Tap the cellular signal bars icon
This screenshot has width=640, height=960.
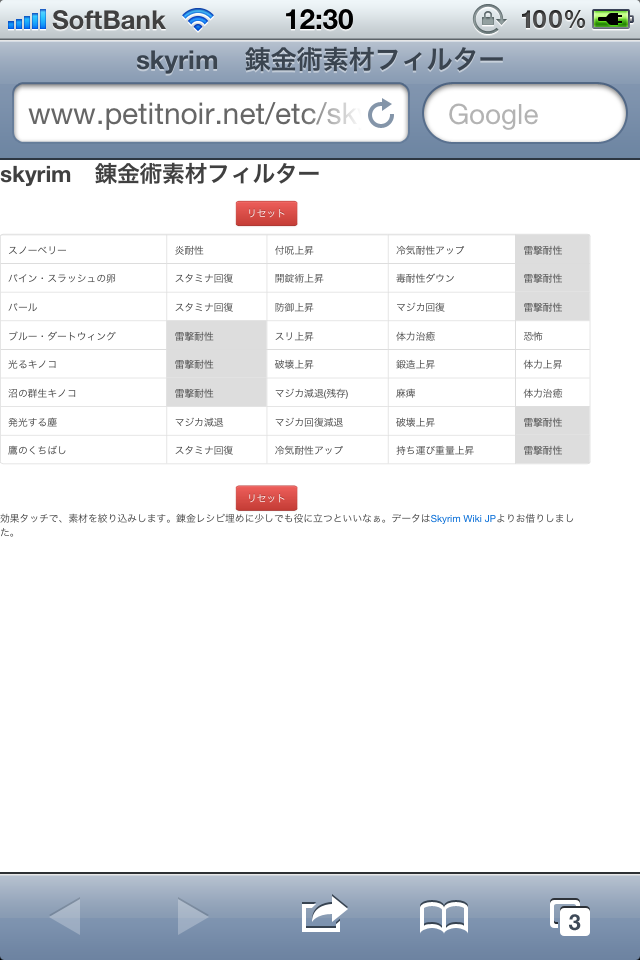point(26,20)
